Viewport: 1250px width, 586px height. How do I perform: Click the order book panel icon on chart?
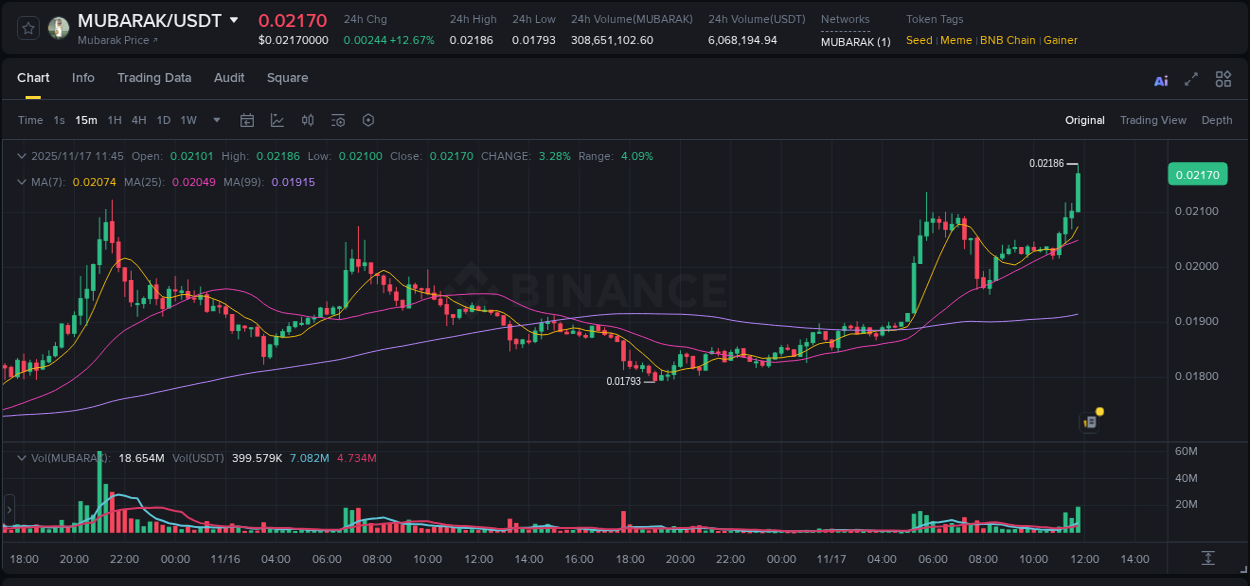tap(1090, 421)
